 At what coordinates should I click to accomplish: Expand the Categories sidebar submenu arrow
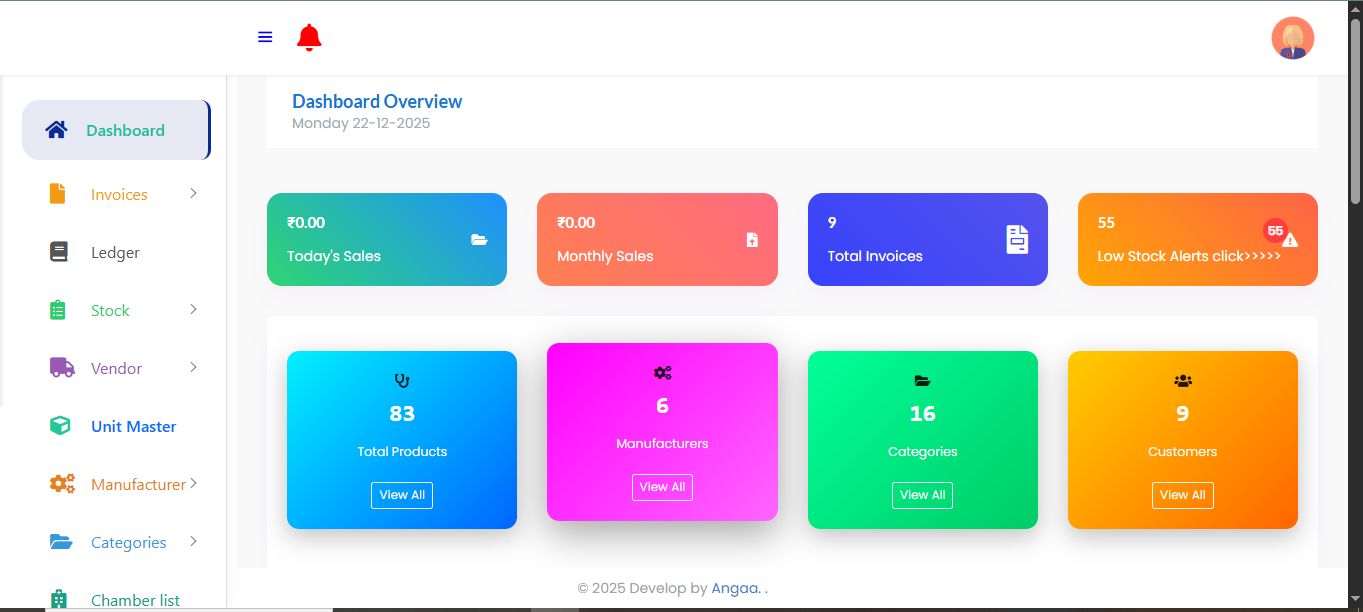(x=193, y=542)
